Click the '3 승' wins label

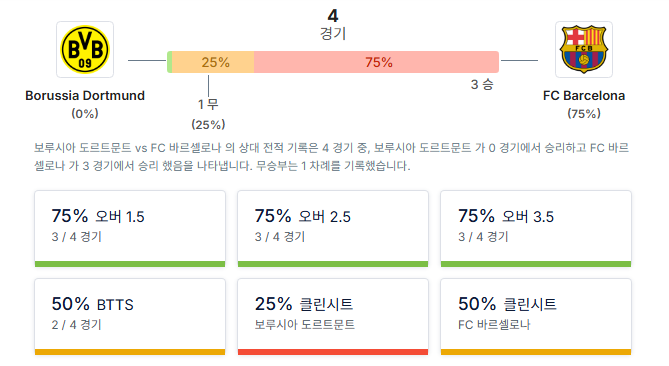pyautogui.click(x=482, y=84)
